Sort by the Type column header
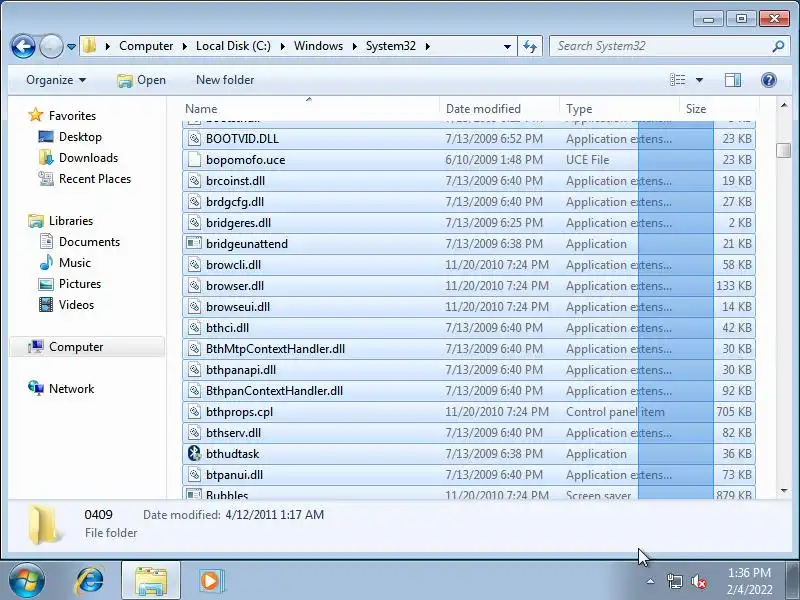The height and width of the screenshot is (600, 800). tap(619, 108)
